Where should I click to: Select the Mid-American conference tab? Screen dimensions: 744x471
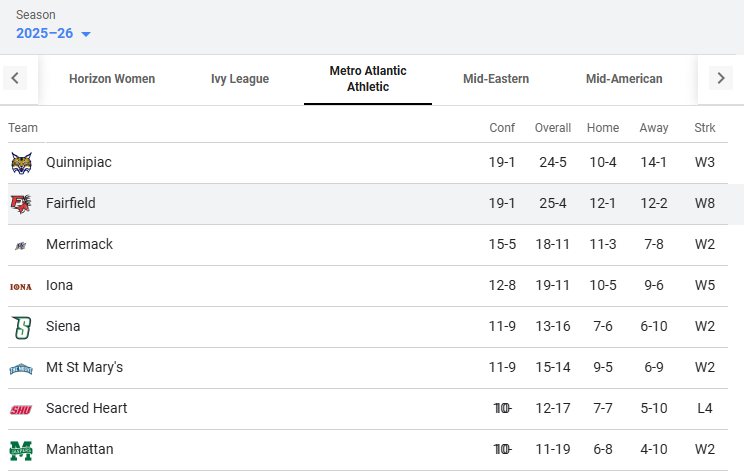click(624, 79)
